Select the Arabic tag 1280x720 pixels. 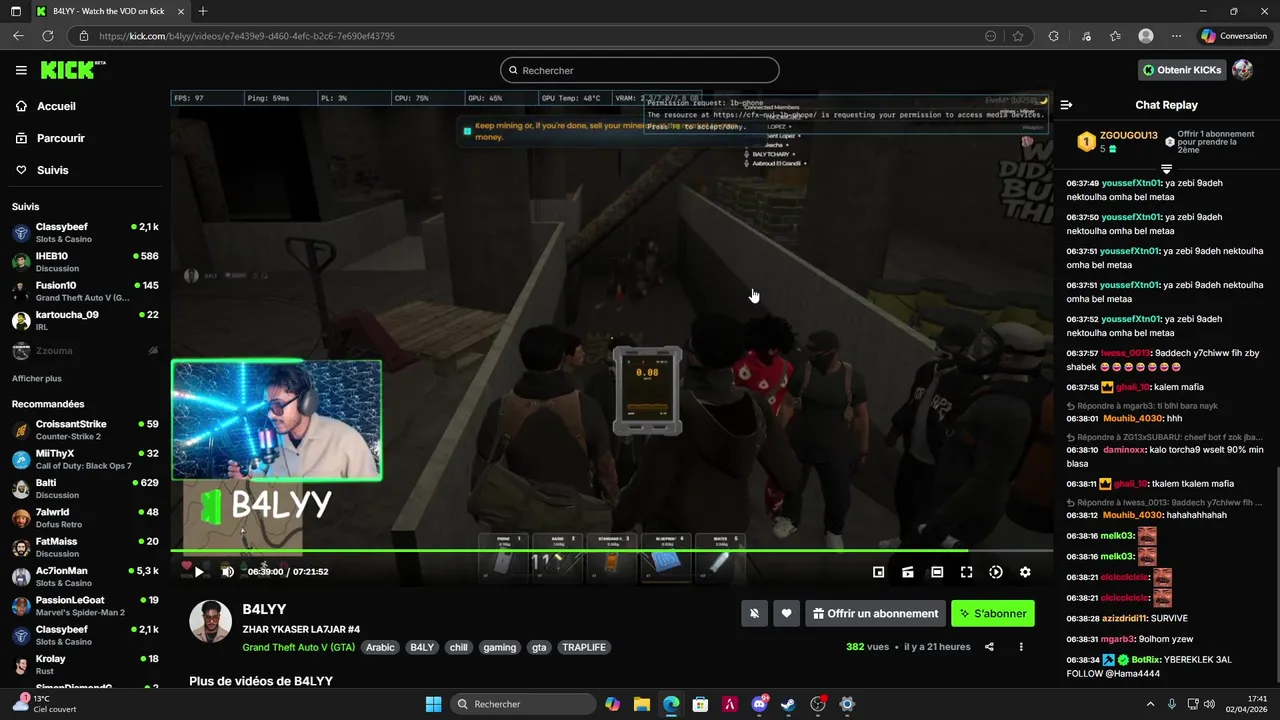pyautogui.click(x=380, y=647)
